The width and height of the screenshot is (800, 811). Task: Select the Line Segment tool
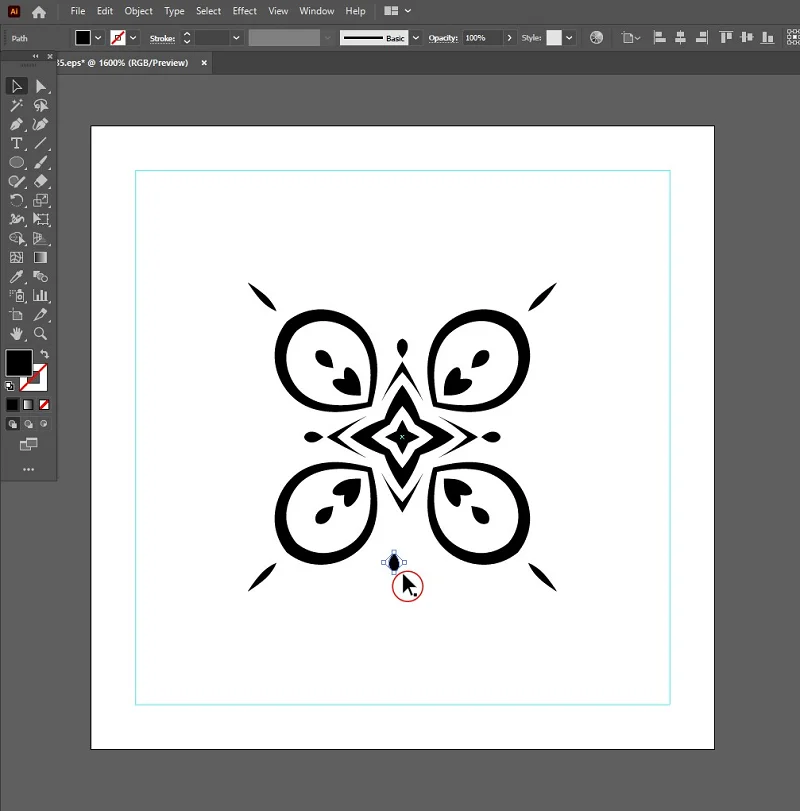tap(40, 143)
